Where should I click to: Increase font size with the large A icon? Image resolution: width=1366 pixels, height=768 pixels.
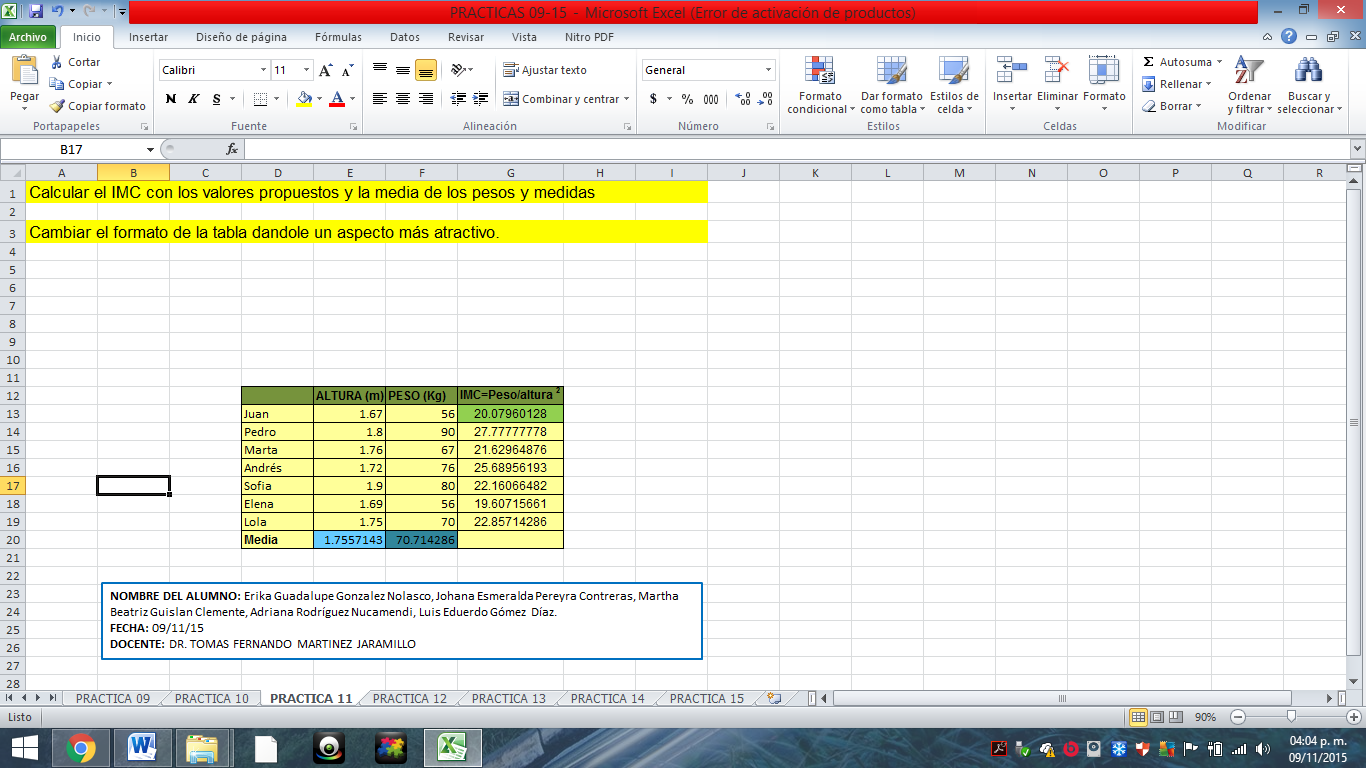[325, 70]
